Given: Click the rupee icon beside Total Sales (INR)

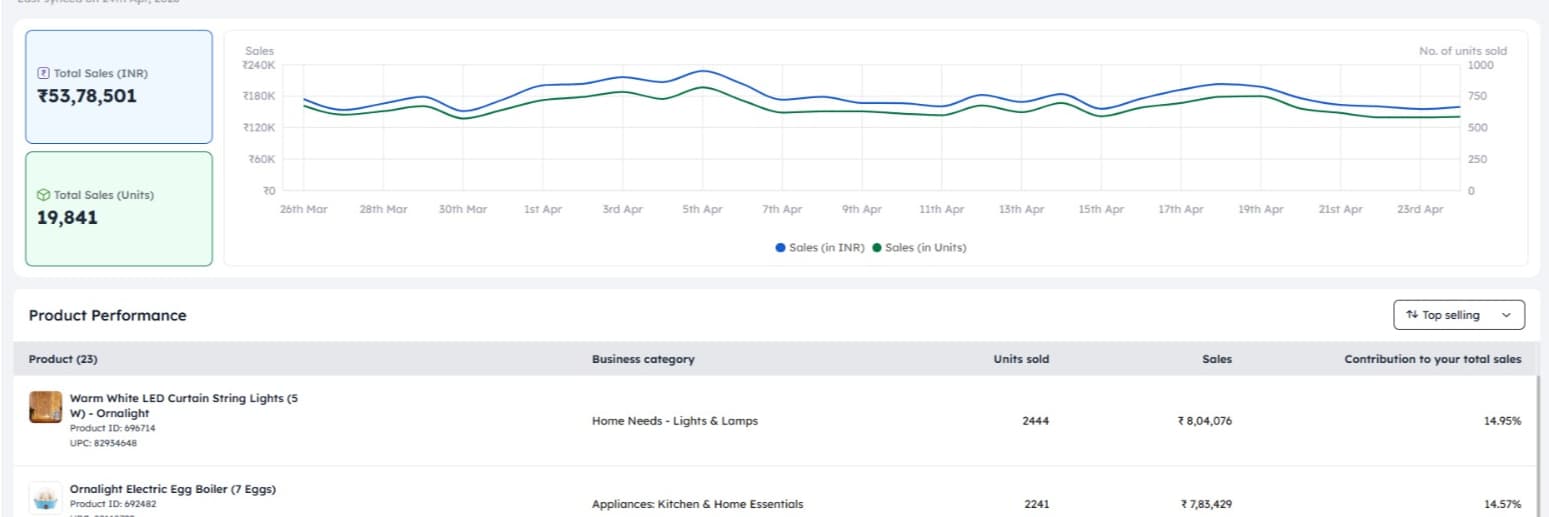Looking at the screenshot, I should [x=43, y=73].
